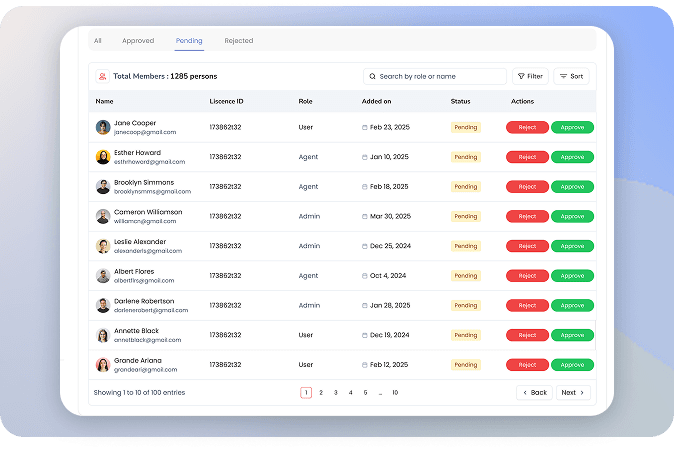674x450 pixels.
Task: Reject Esther Howard's request
Action: tap(527, 157)
